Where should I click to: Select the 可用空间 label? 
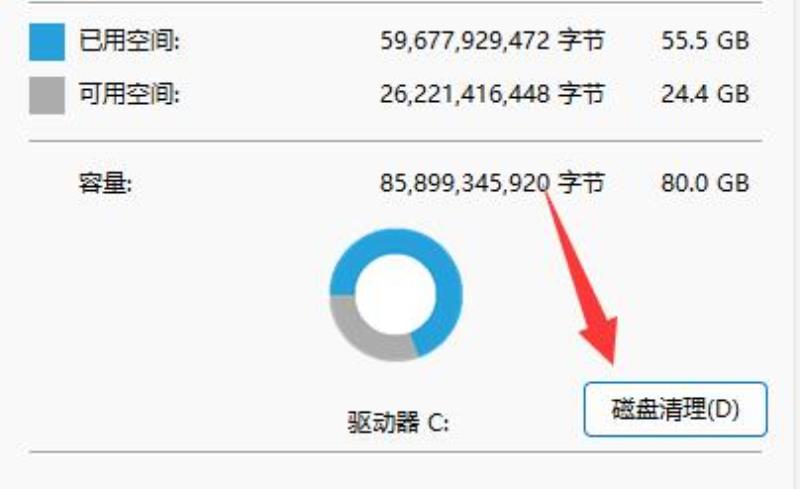click(129, 94)
